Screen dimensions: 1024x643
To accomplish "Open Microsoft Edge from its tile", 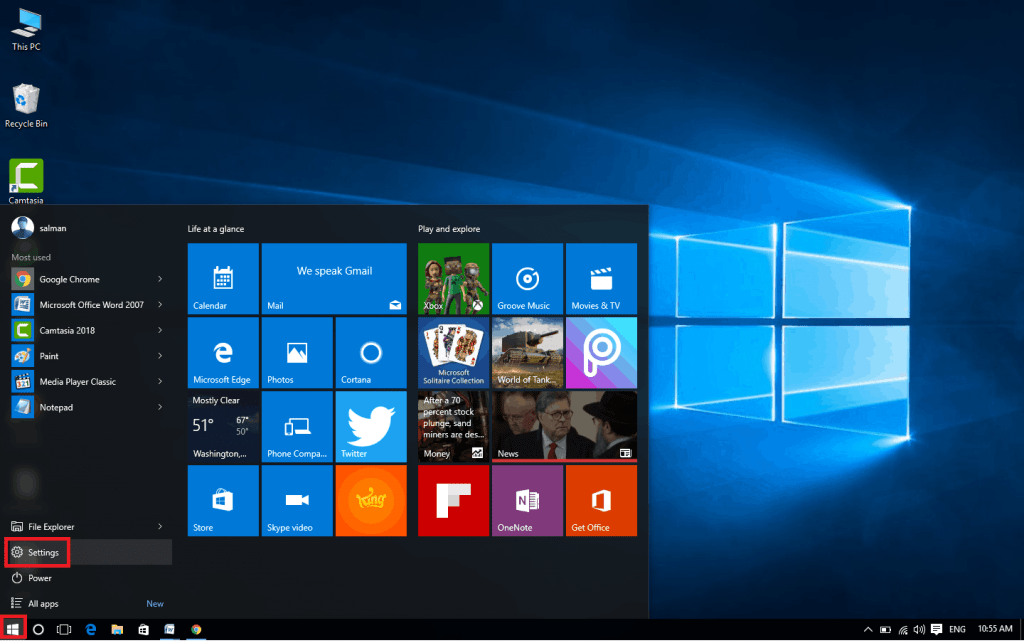I will click(x=222, y=352).
